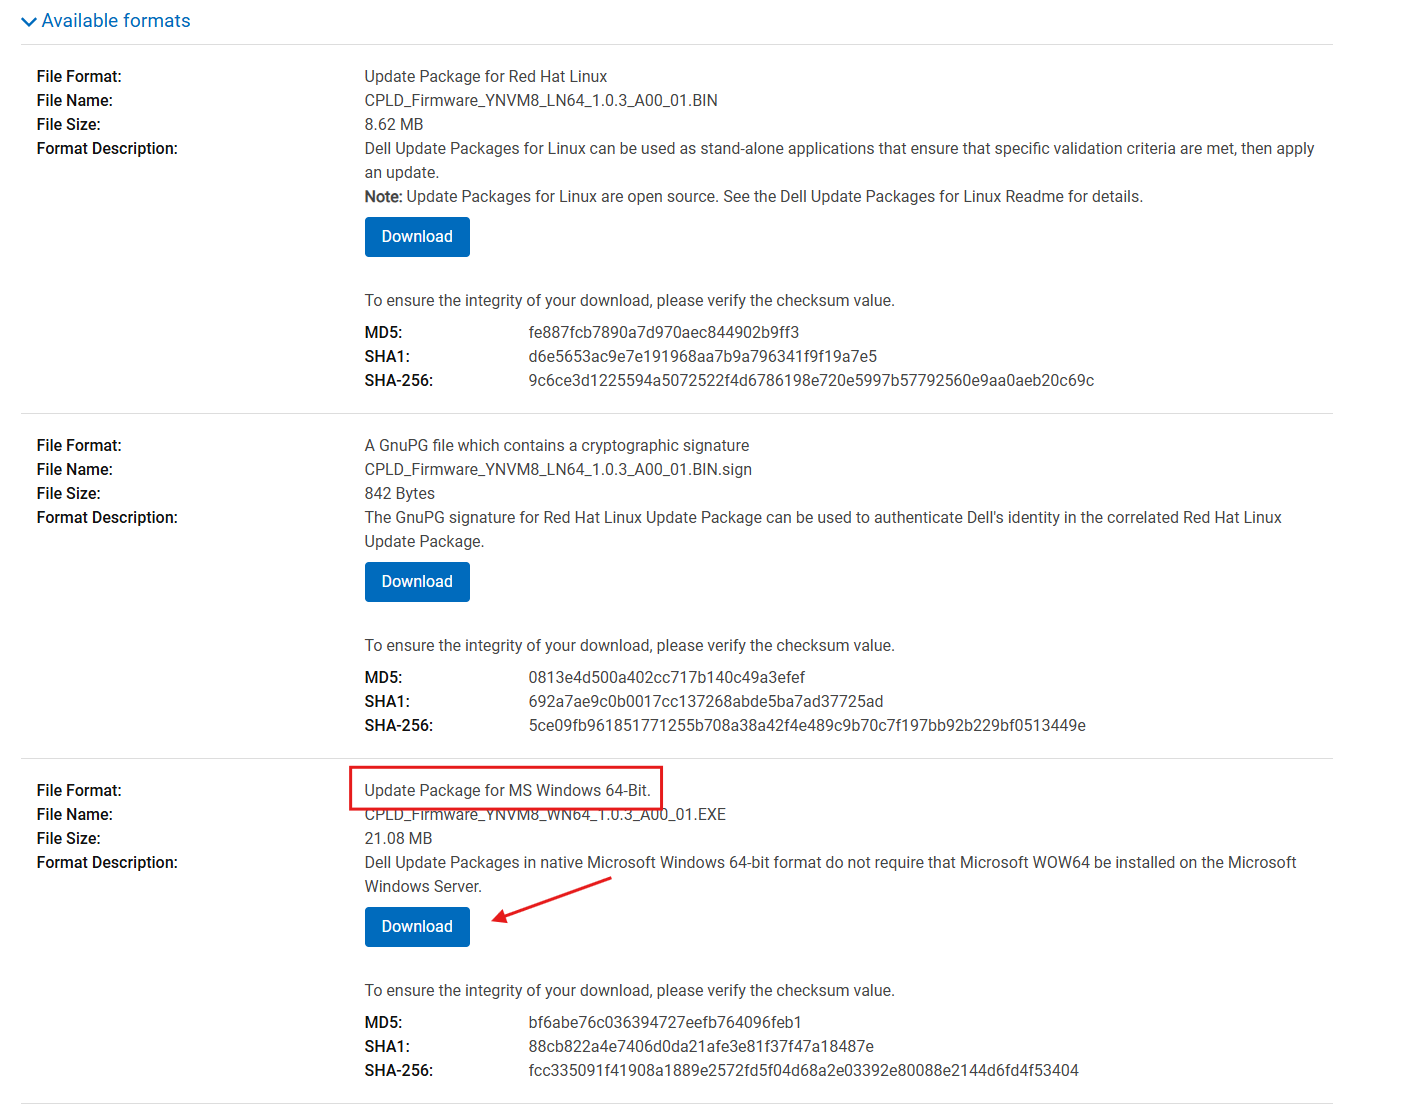Select the 8.62 MB file size text
This screenshot has height=1110, width=1411.
(393, 124)
